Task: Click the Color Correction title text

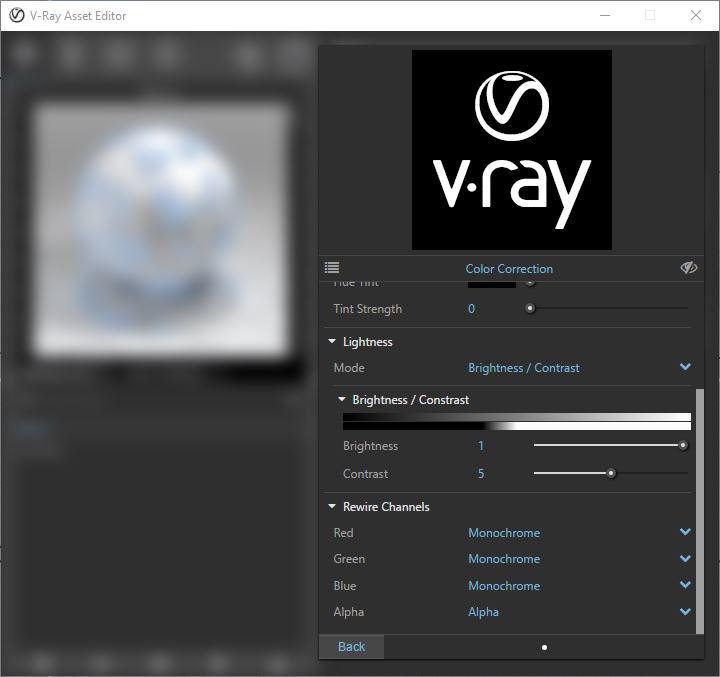Action: pyautogui.click(x=509, y=268)
